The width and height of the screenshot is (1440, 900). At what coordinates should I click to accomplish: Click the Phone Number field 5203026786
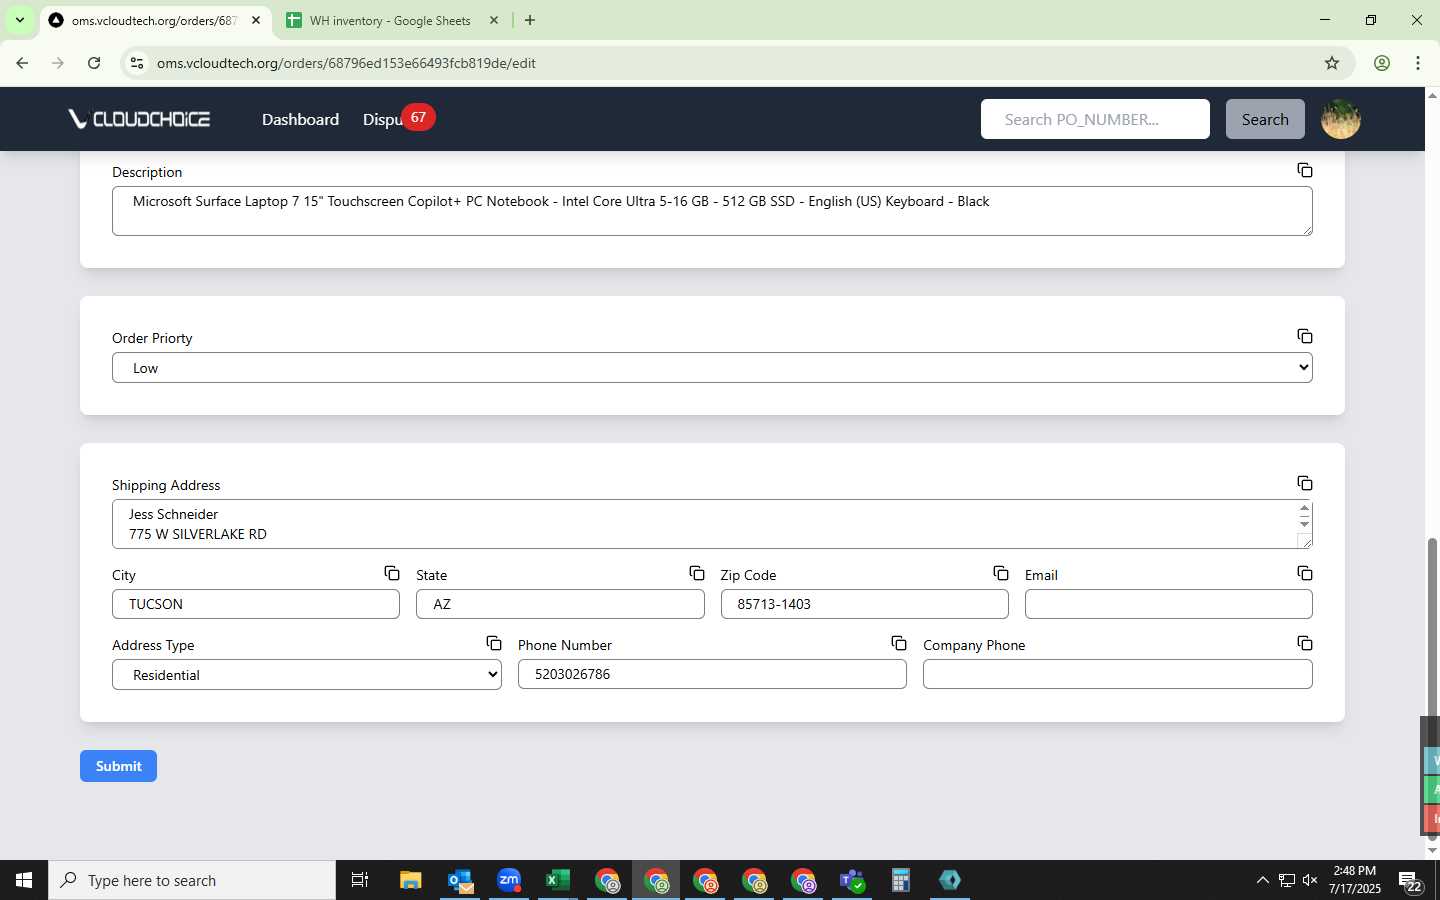(x=712, y=674)
